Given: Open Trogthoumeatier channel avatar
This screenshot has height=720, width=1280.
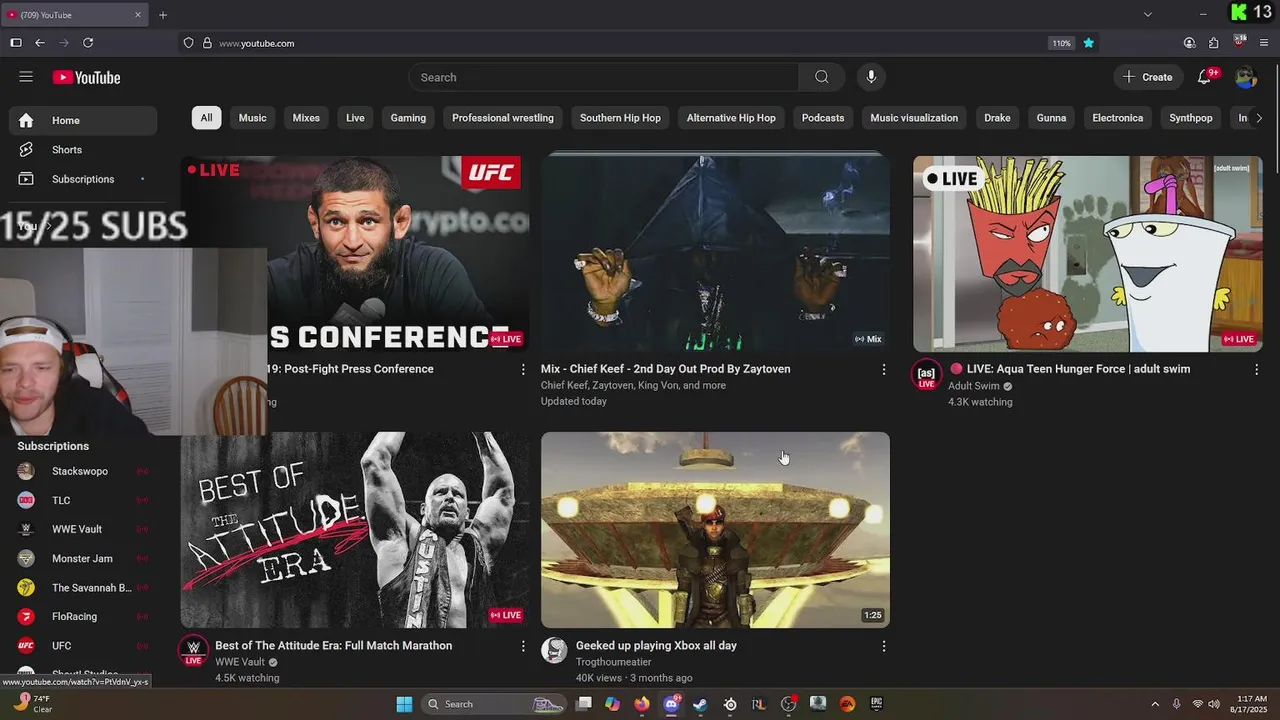Looking at the screenshot, I should 554,650.
